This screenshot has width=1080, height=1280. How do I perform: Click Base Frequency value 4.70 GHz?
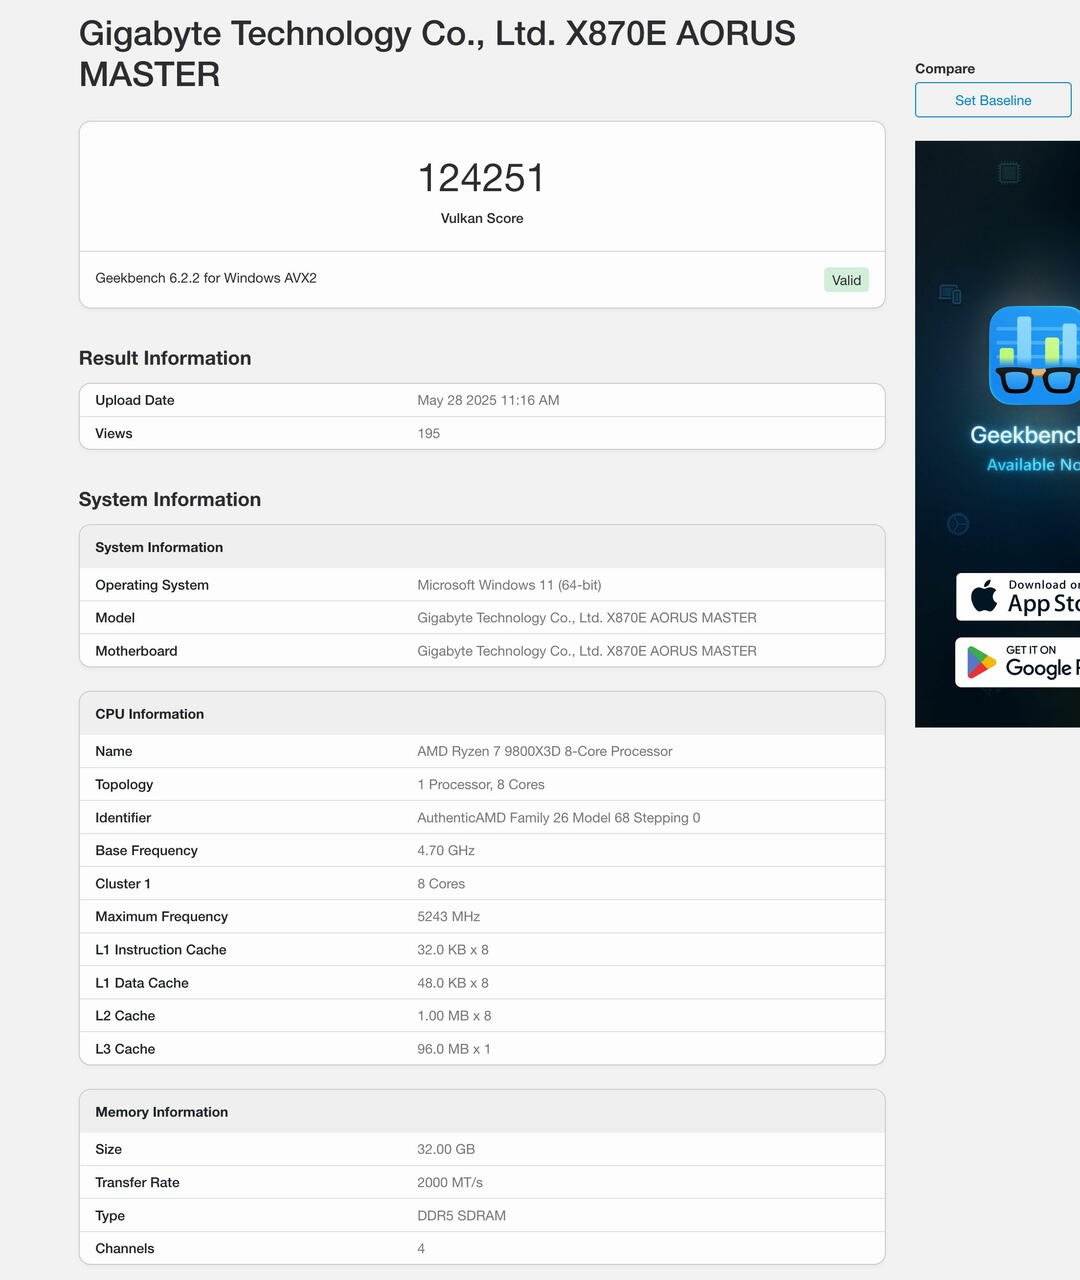[446, 851]
